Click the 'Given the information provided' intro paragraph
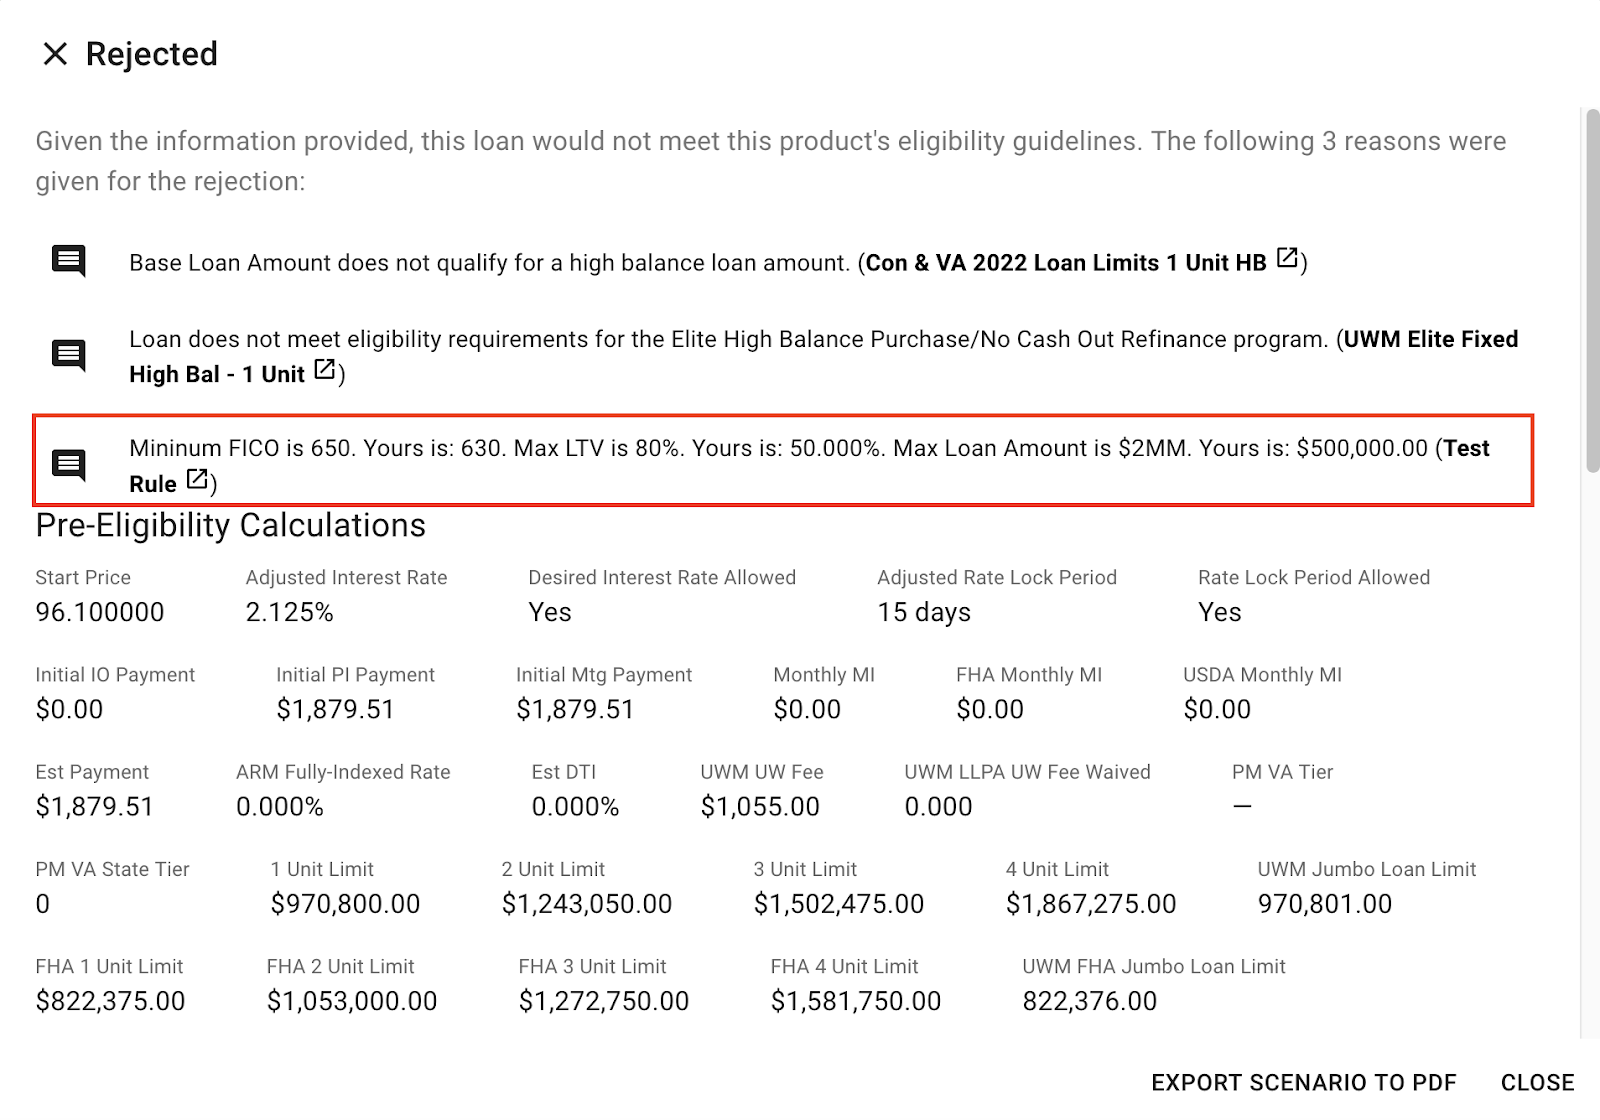The width and height of the screenshot is (1600, 1120). pos(771,161)
